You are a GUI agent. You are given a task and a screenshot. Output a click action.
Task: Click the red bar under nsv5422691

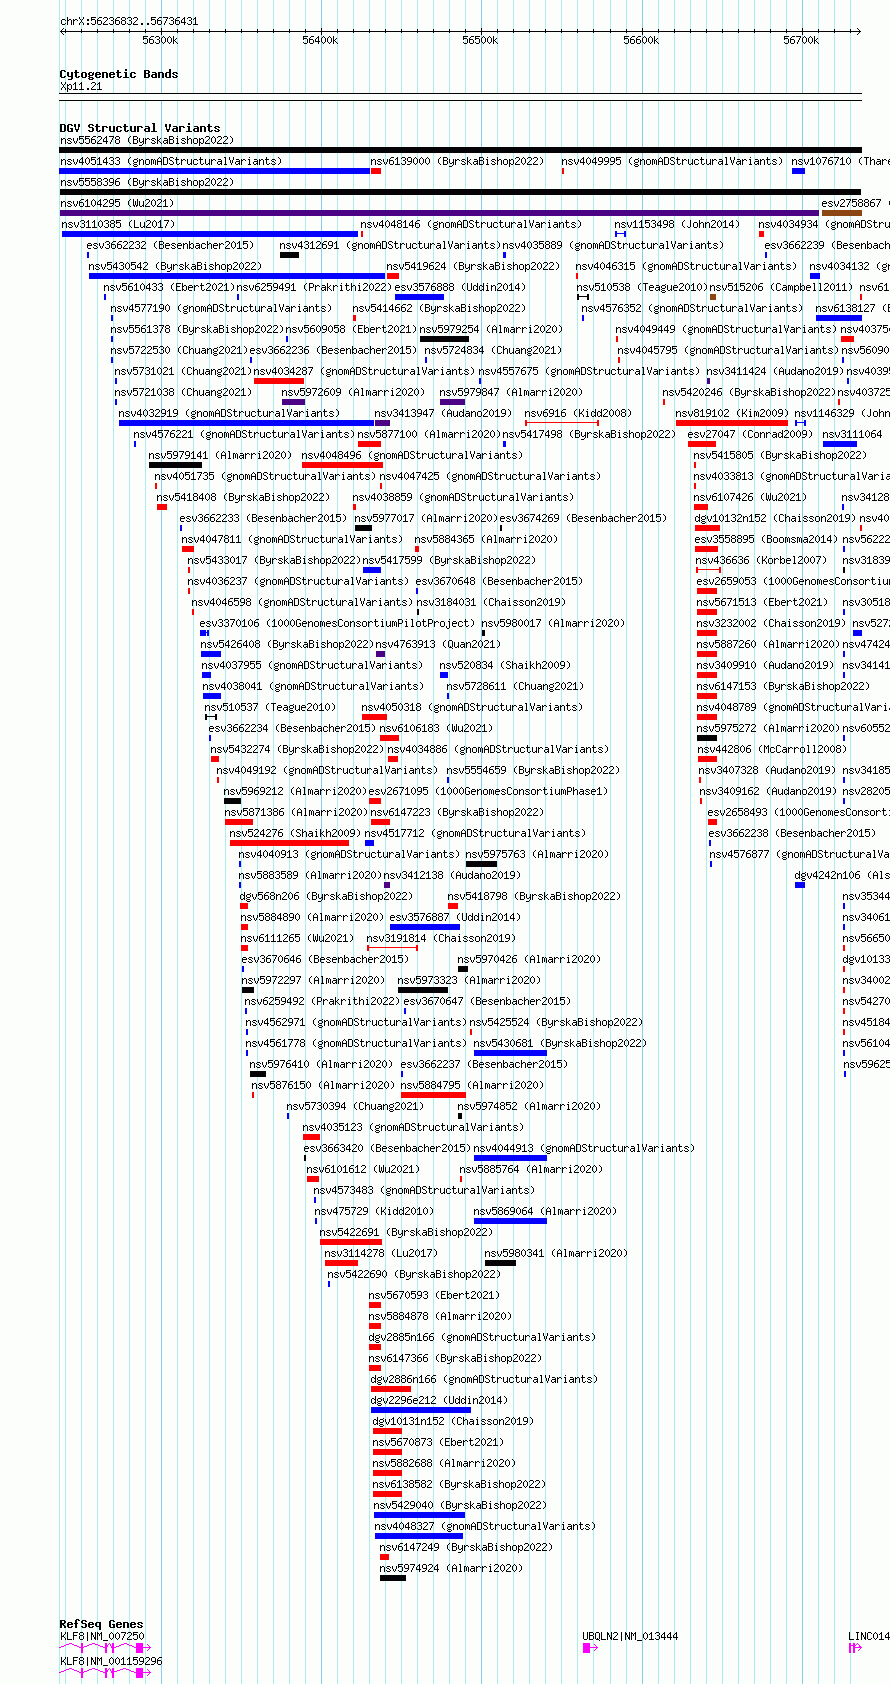(351, 1242)
